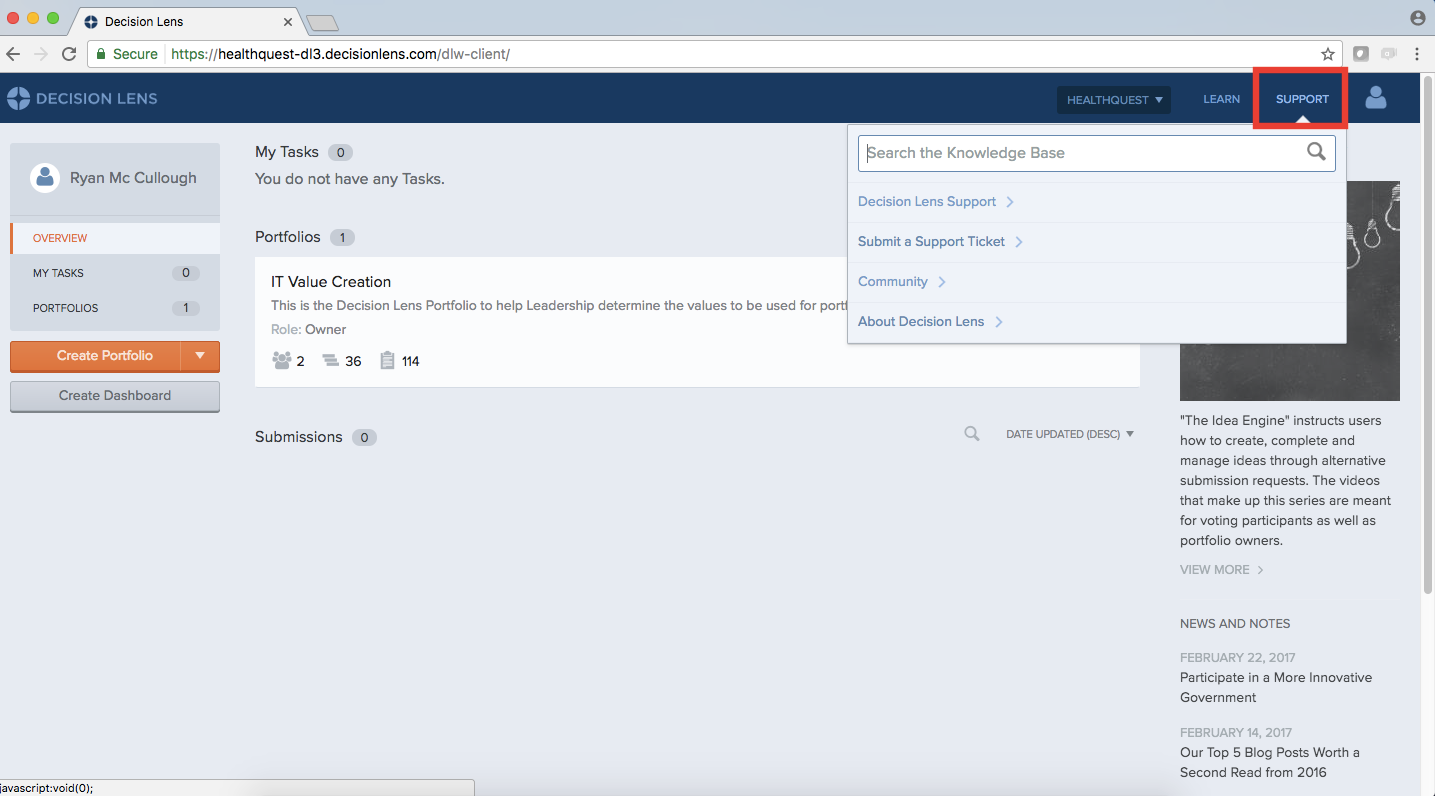The width and height of the screenshot is (1435, 796).
Task: Open About Decision Lens
Action: click(921, 322)
